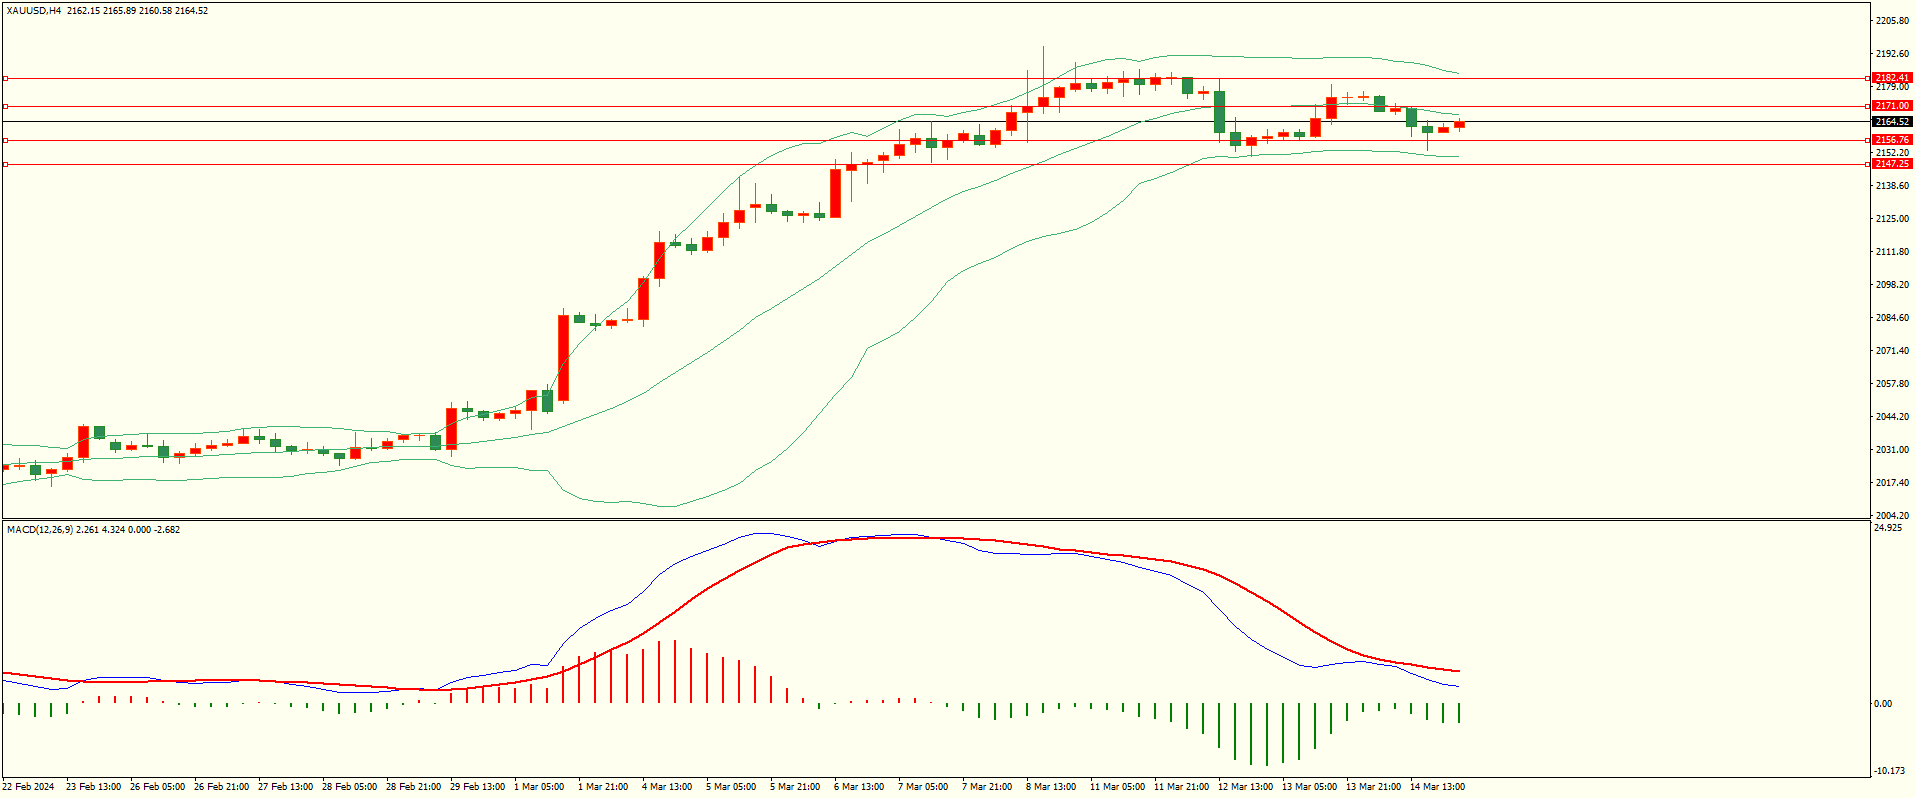Click the -10.173 MACD scale value
1916x798 pixels.
coord(1889,771)
